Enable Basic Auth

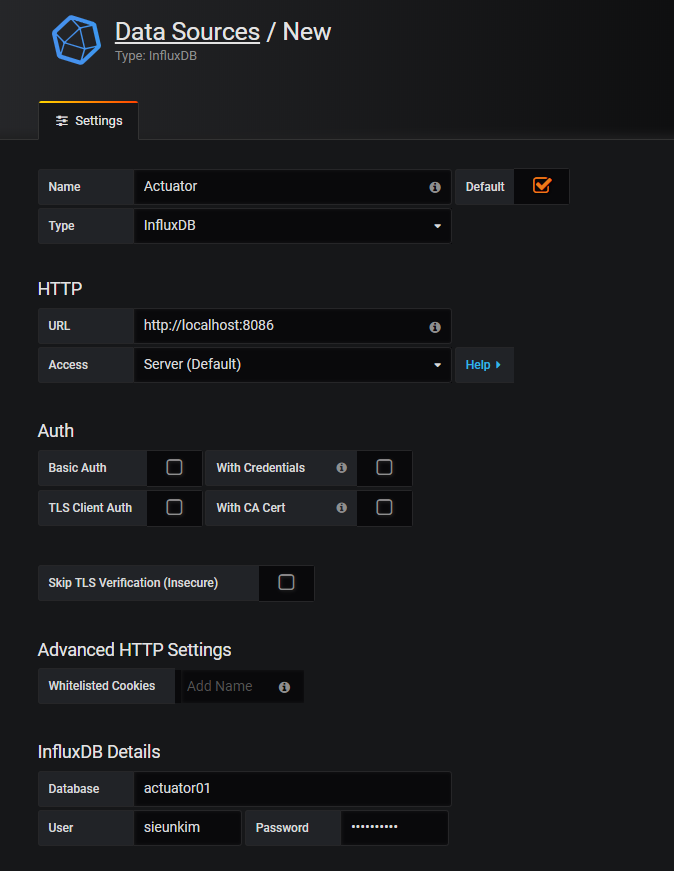click(174, 468)
